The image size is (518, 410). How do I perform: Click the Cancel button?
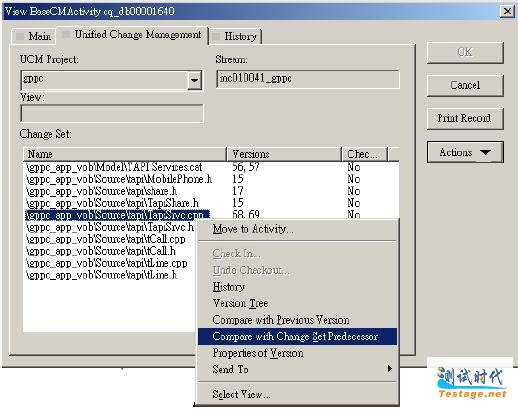465,85
